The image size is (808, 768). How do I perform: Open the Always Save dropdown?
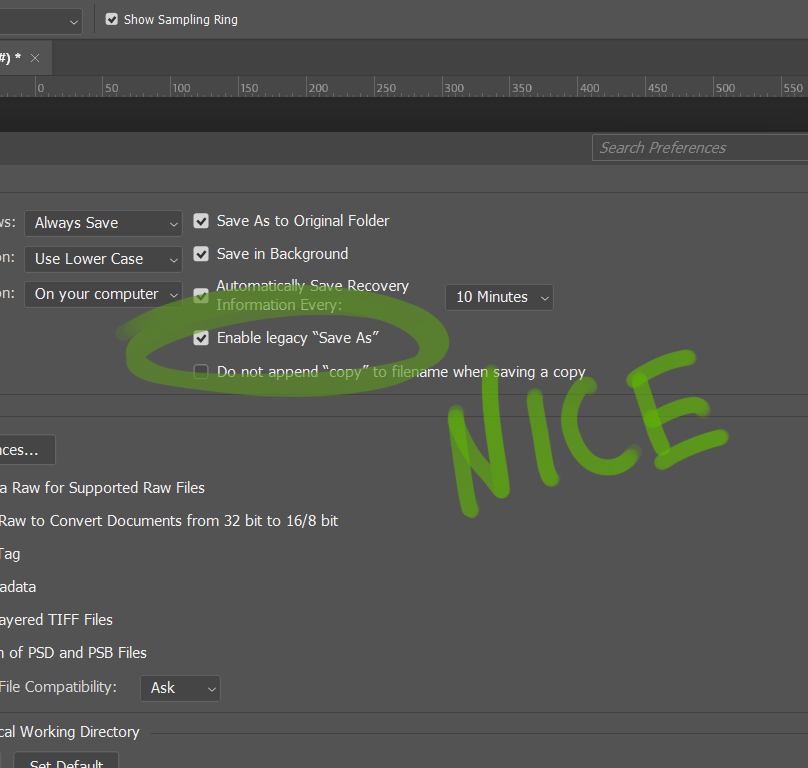coord(103,223)
